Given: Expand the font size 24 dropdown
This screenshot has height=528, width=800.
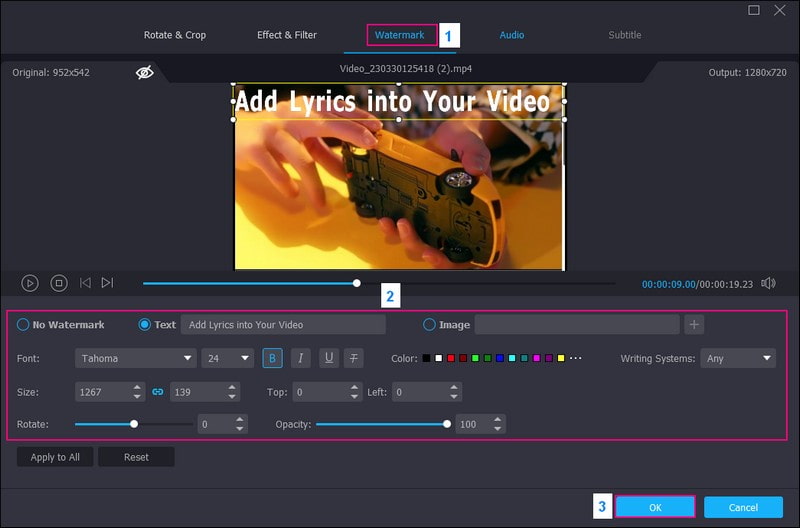Looking at the screenshot, I should coord(229,358).
